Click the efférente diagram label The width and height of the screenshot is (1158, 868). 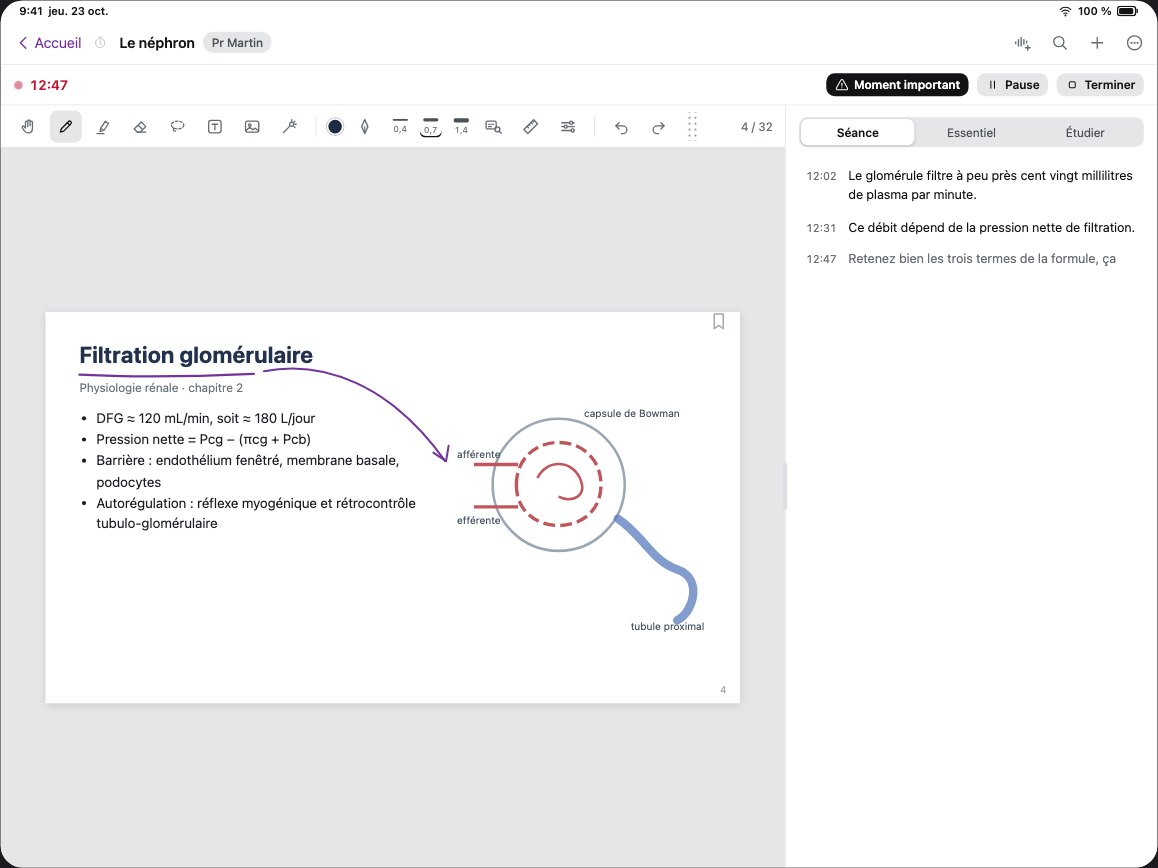click(479, 520)
